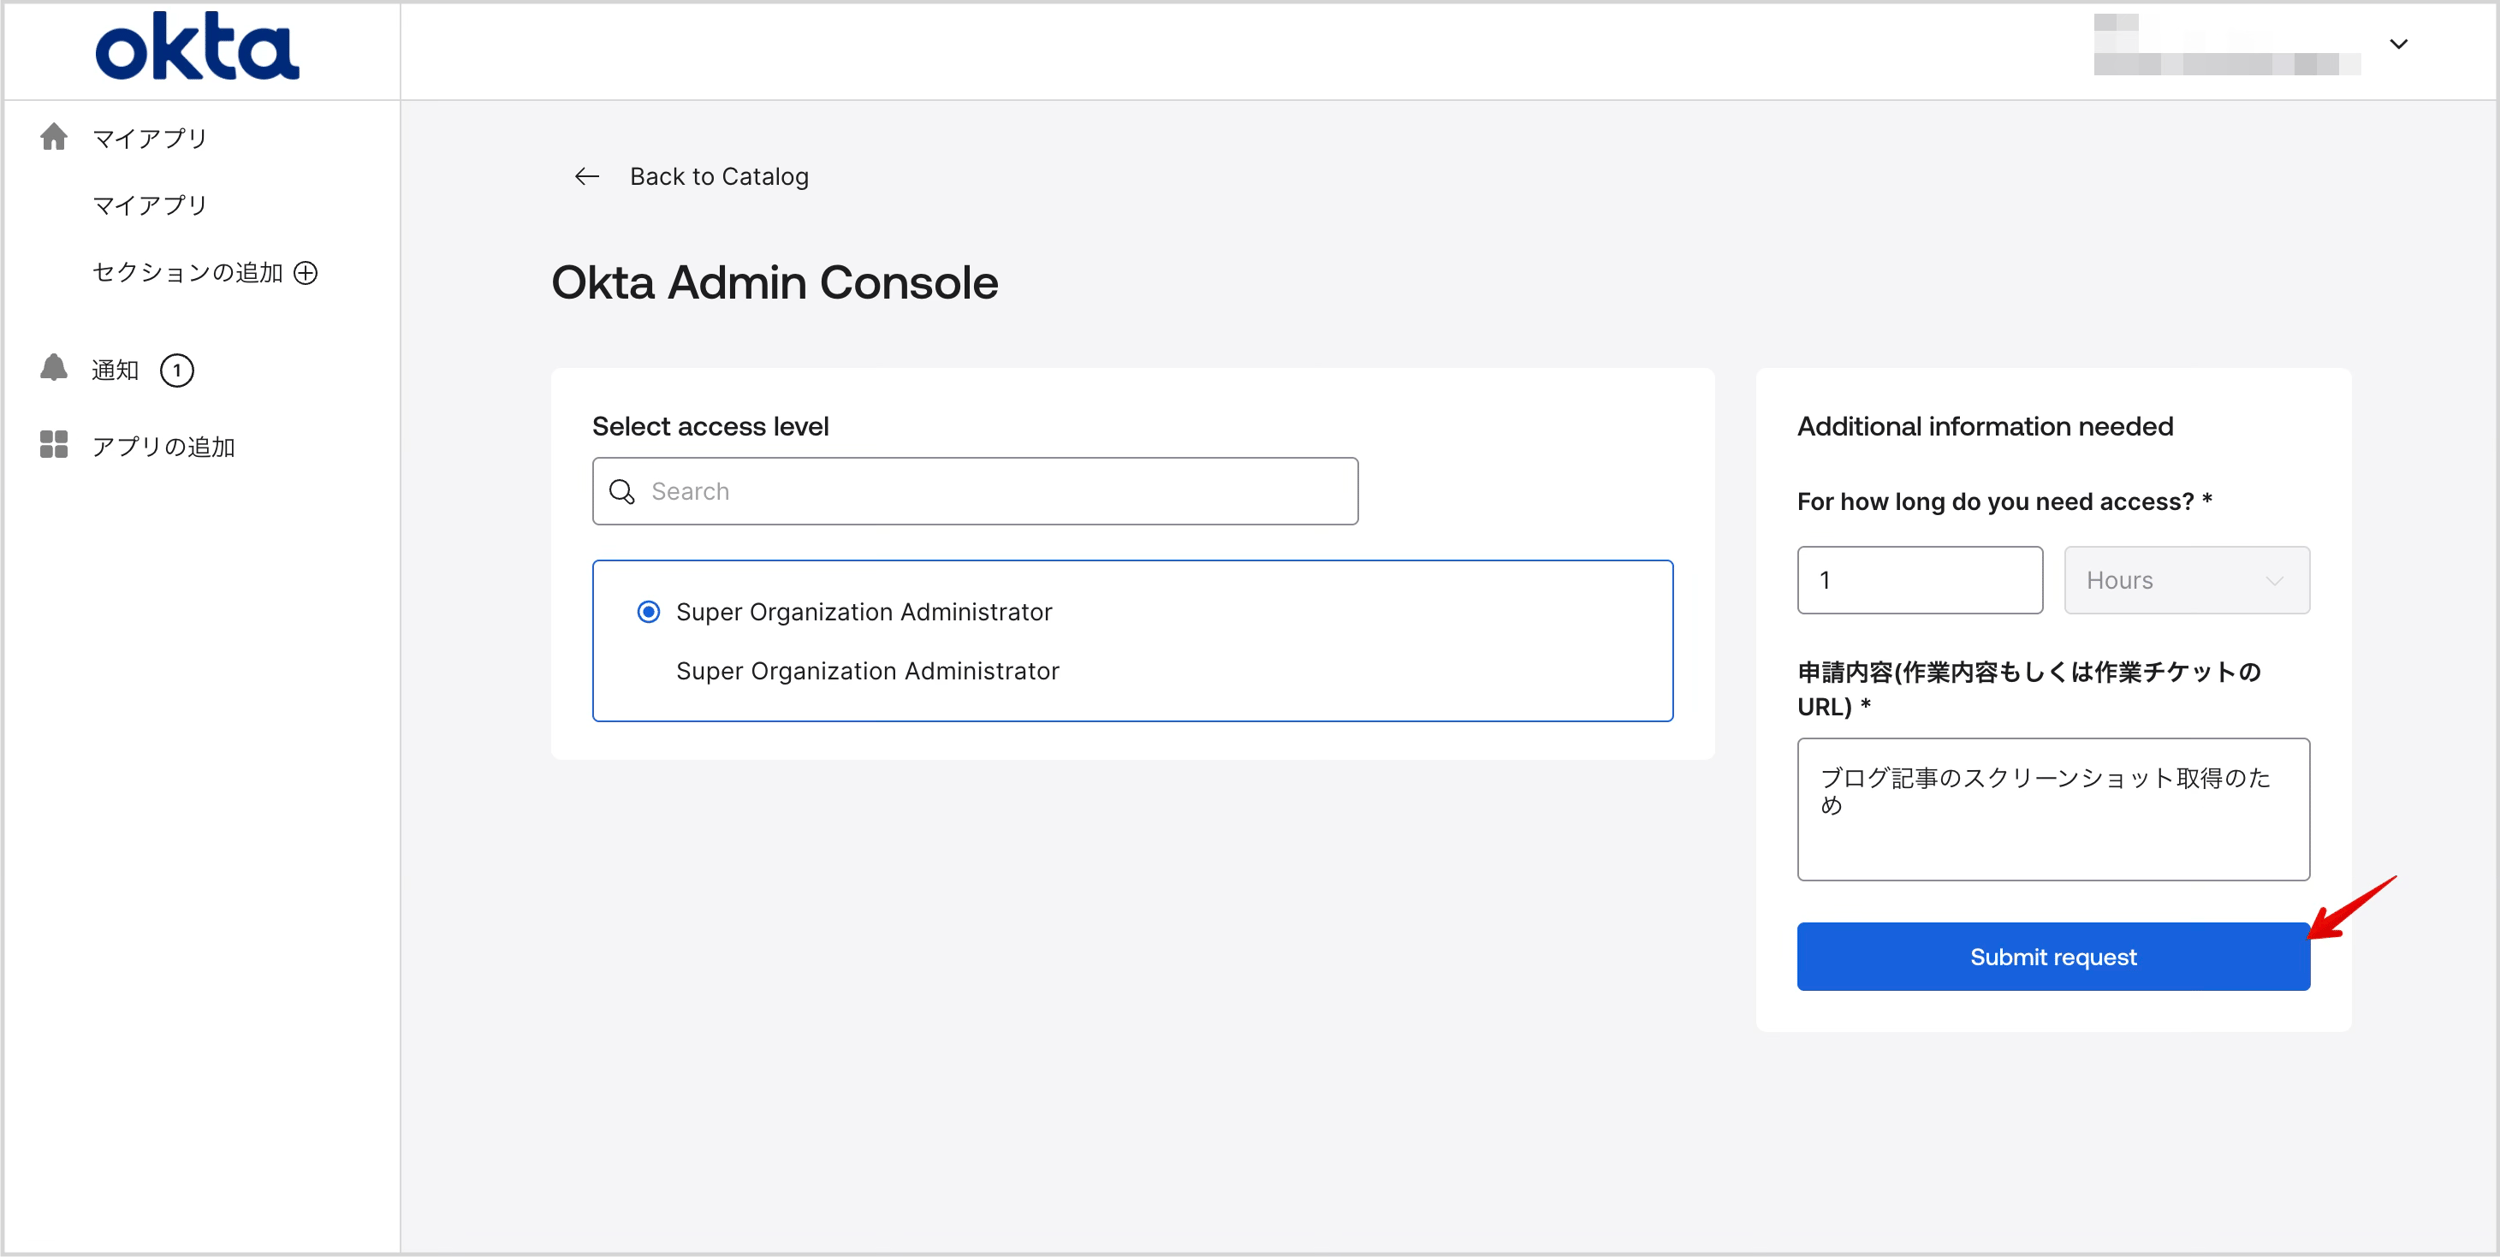This screenshot has height=1257, width=2500.
Task: Open マイアプリ from the sidebar
Action: coord(148,204)
